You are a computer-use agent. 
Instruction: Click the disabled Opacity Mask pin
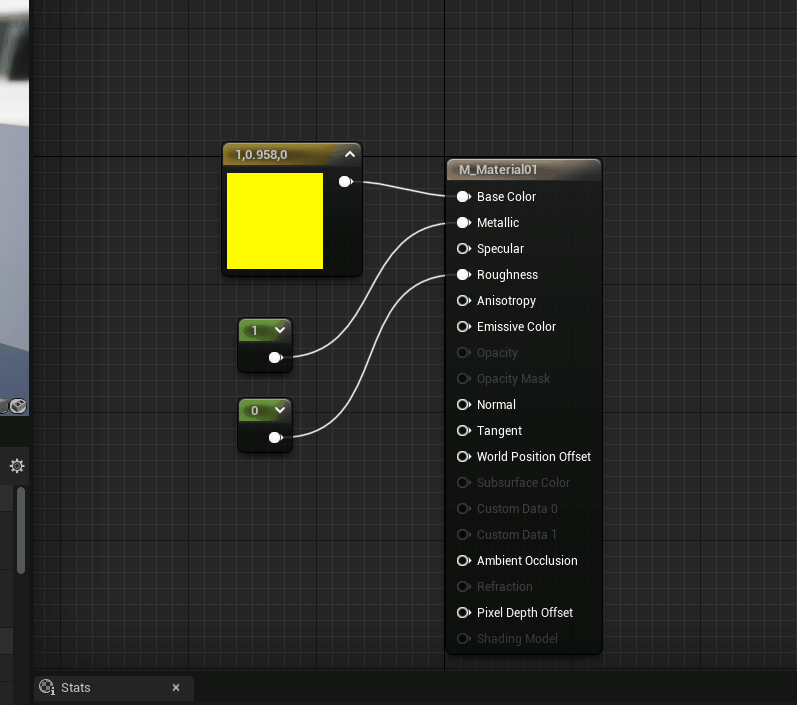464,379
